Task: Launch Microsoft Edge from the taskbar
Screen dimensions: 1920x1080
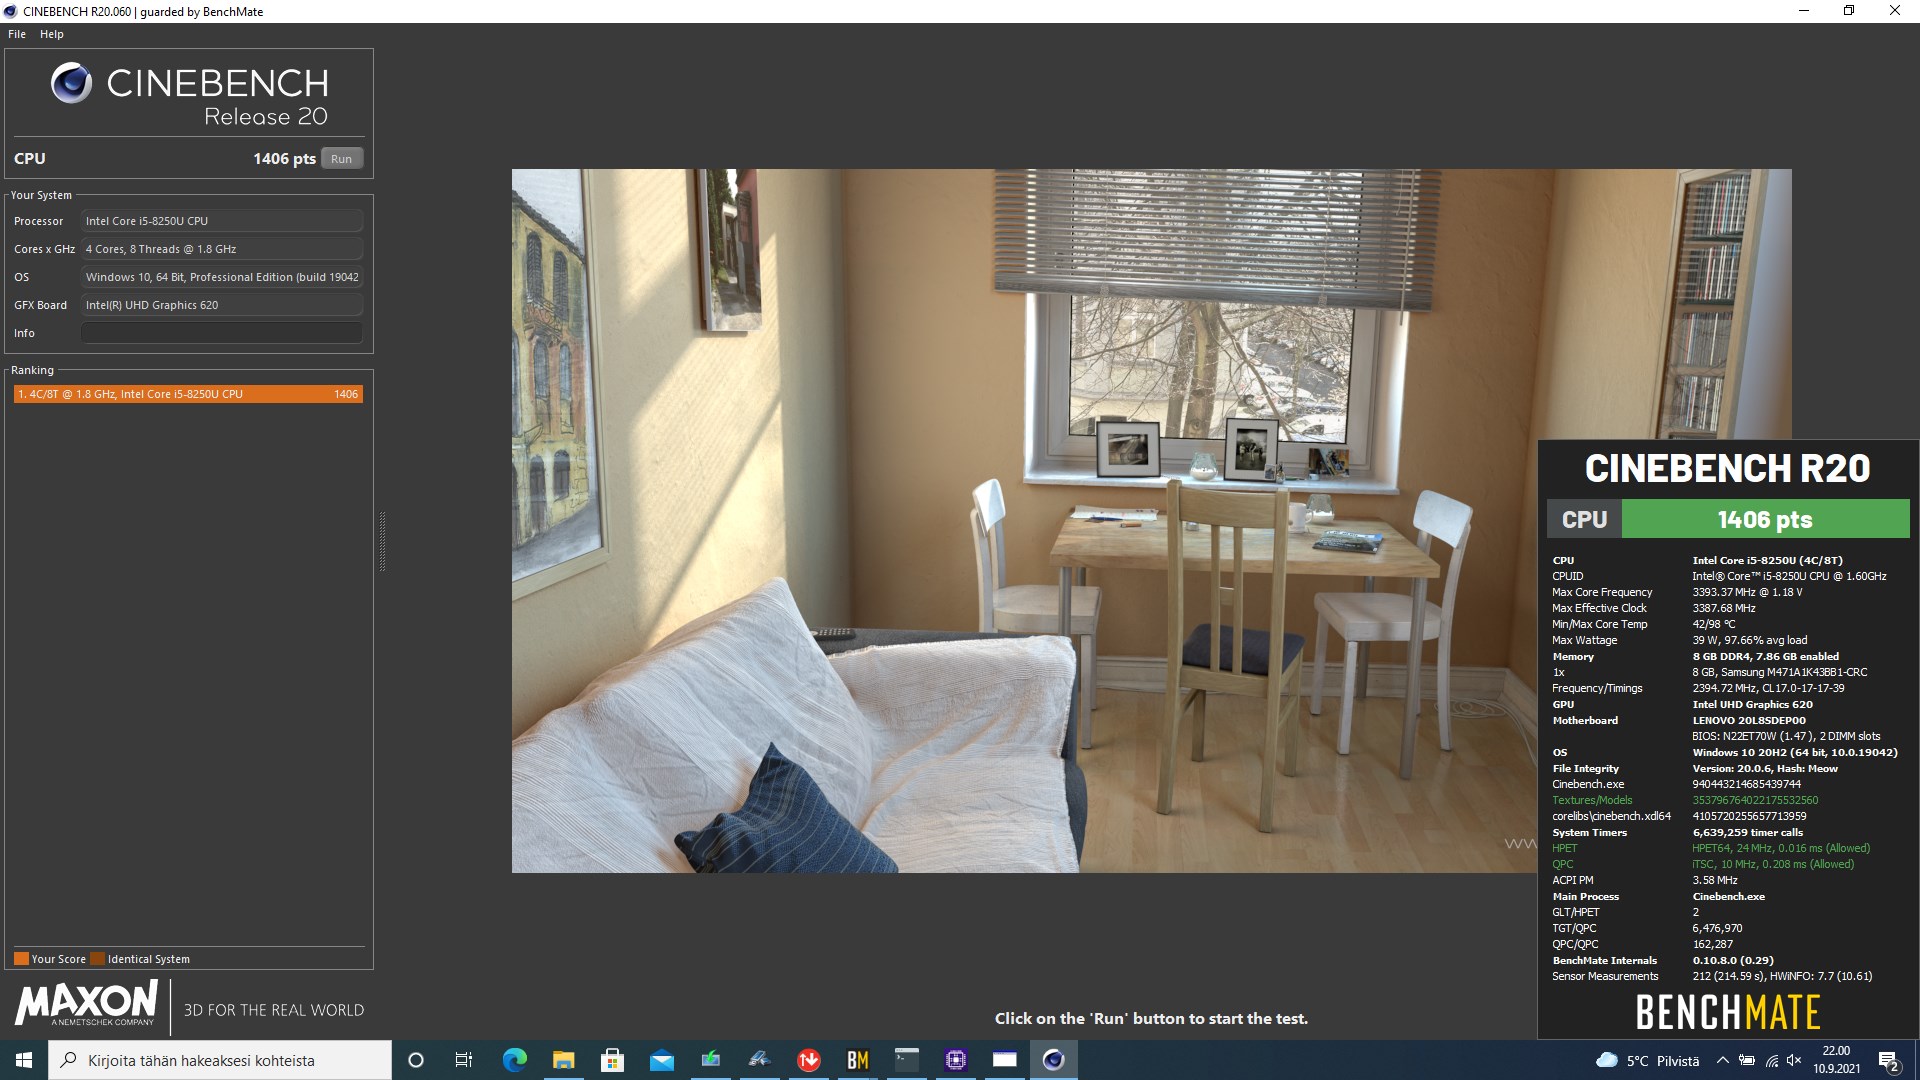Action: [x=514, y=1060]
